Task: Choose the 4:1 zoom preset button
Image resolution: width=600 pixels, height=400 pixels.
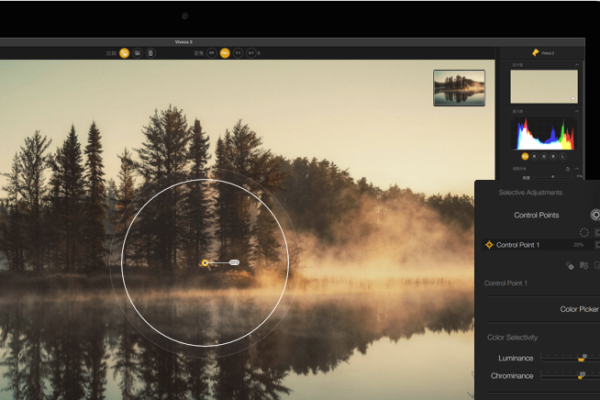Action: 251,53
